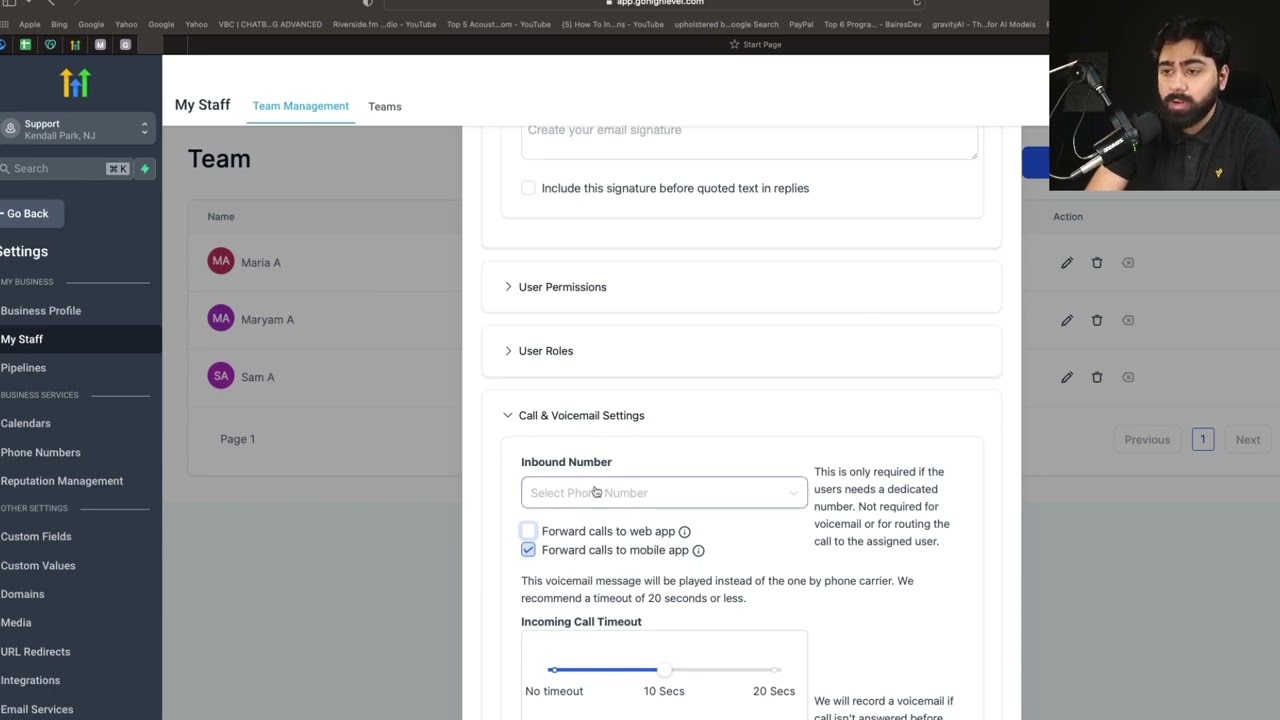1280x720 pixels.
Task: Expand the User Roles section
Action: 741,351
